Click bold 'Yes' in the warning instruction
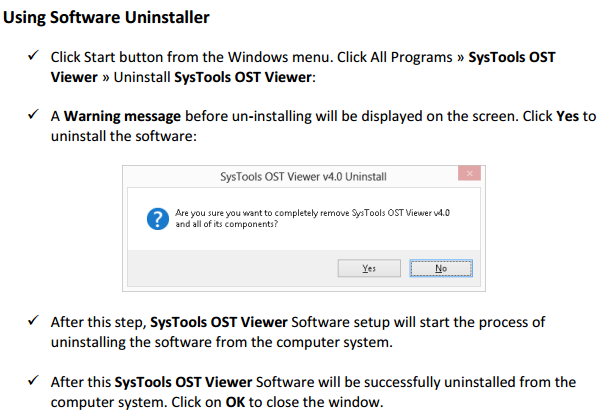 pos(567,116)
